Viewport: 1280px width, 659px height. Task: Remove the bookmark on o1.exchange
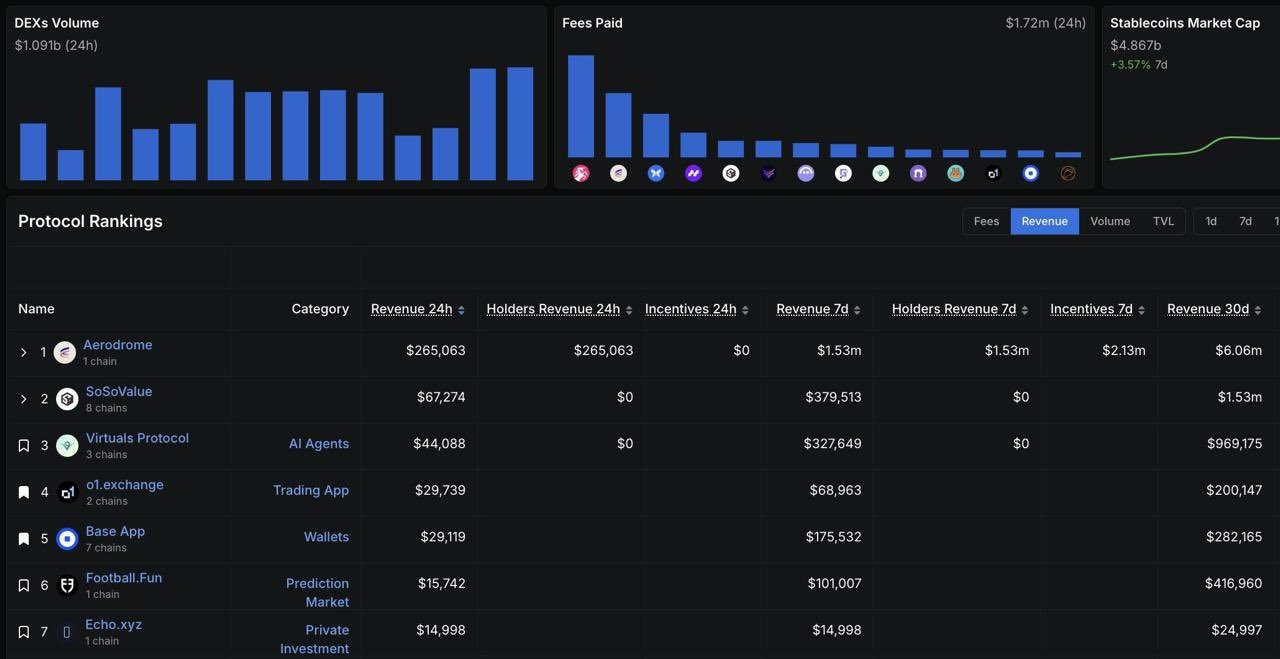point(24,492)
